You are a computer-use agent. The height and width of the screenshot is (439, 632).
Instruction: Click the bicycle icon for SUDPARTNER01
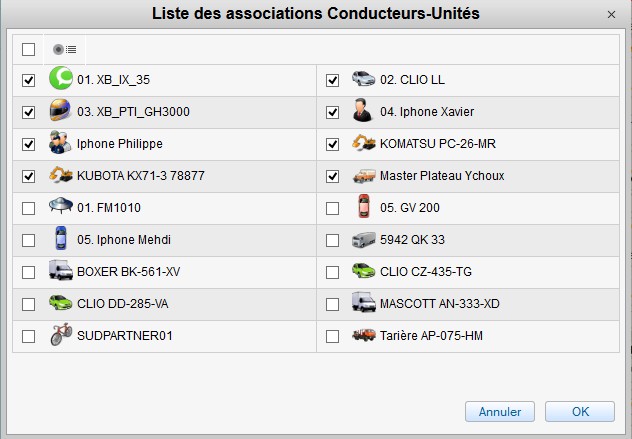pyautogui.click(x=61, y=334)
